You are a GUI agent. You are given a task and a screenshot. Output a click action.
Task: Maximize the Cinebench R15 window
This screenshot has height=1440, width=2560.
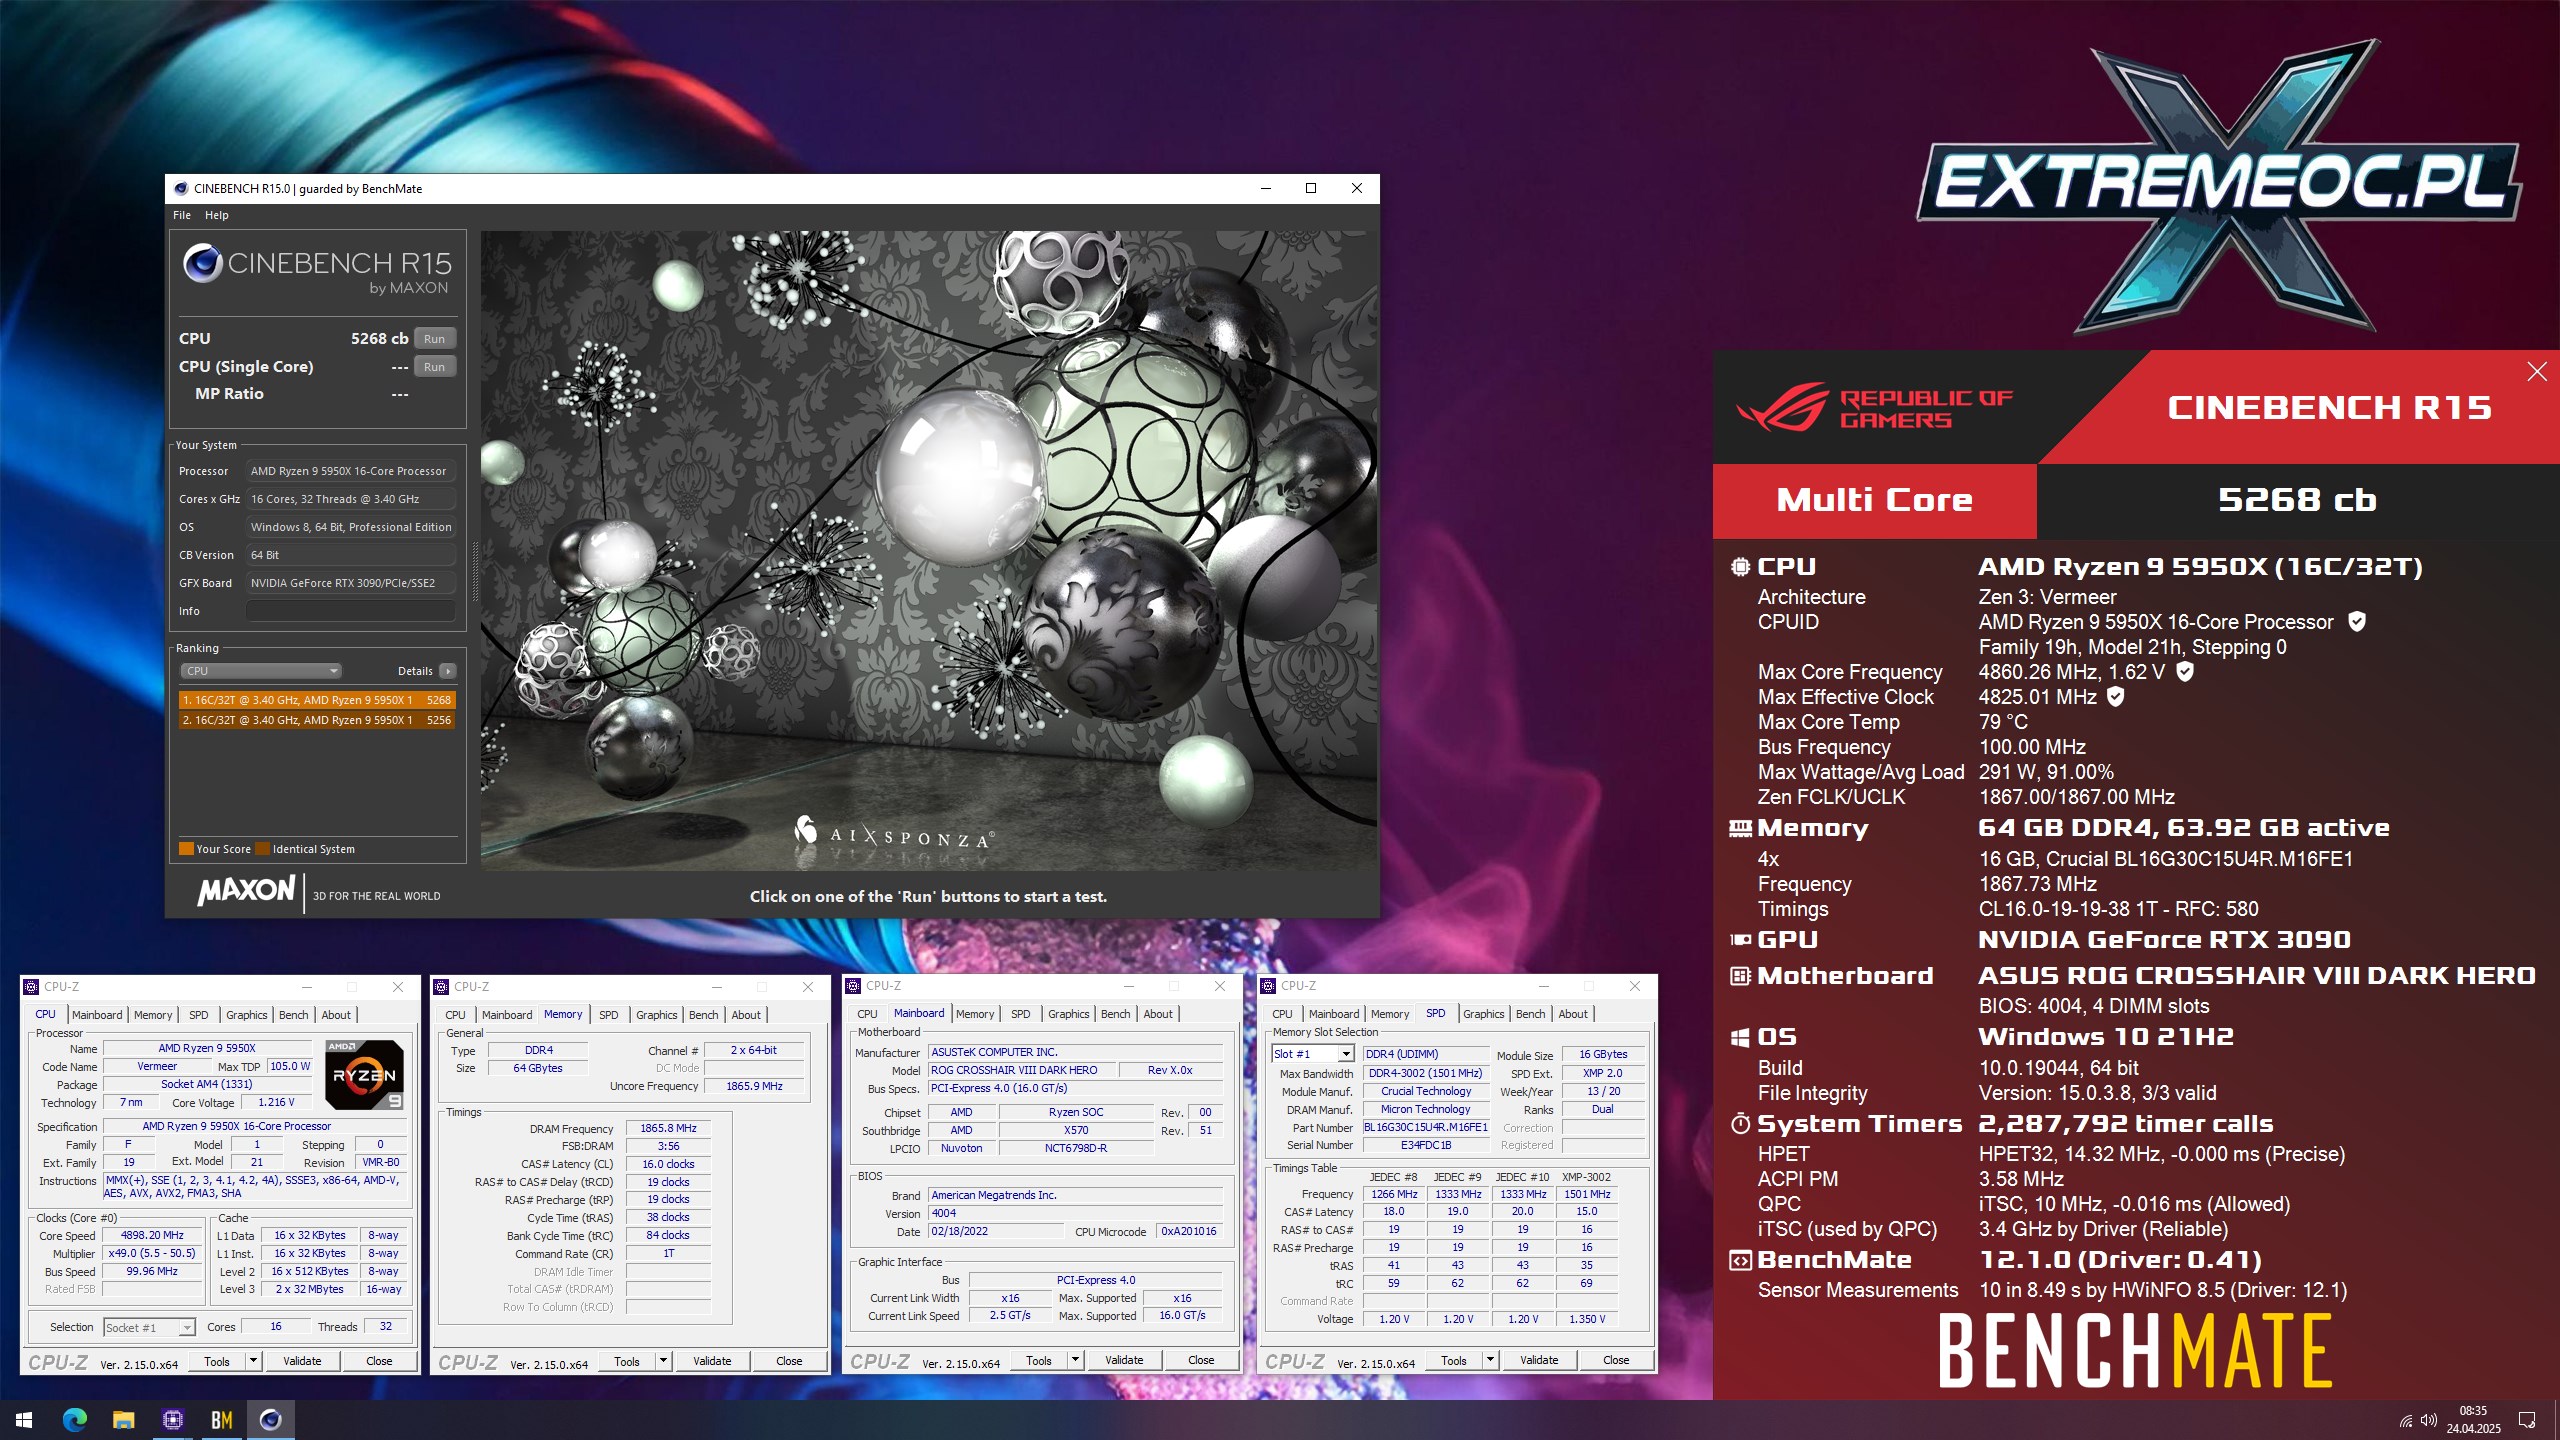point(1311,188)
